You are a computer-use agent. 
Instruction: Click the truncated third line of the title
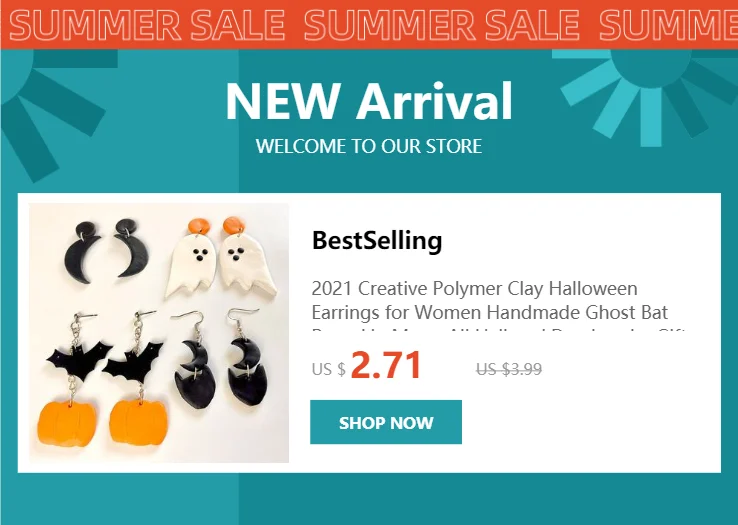click(x=498, y=330)
